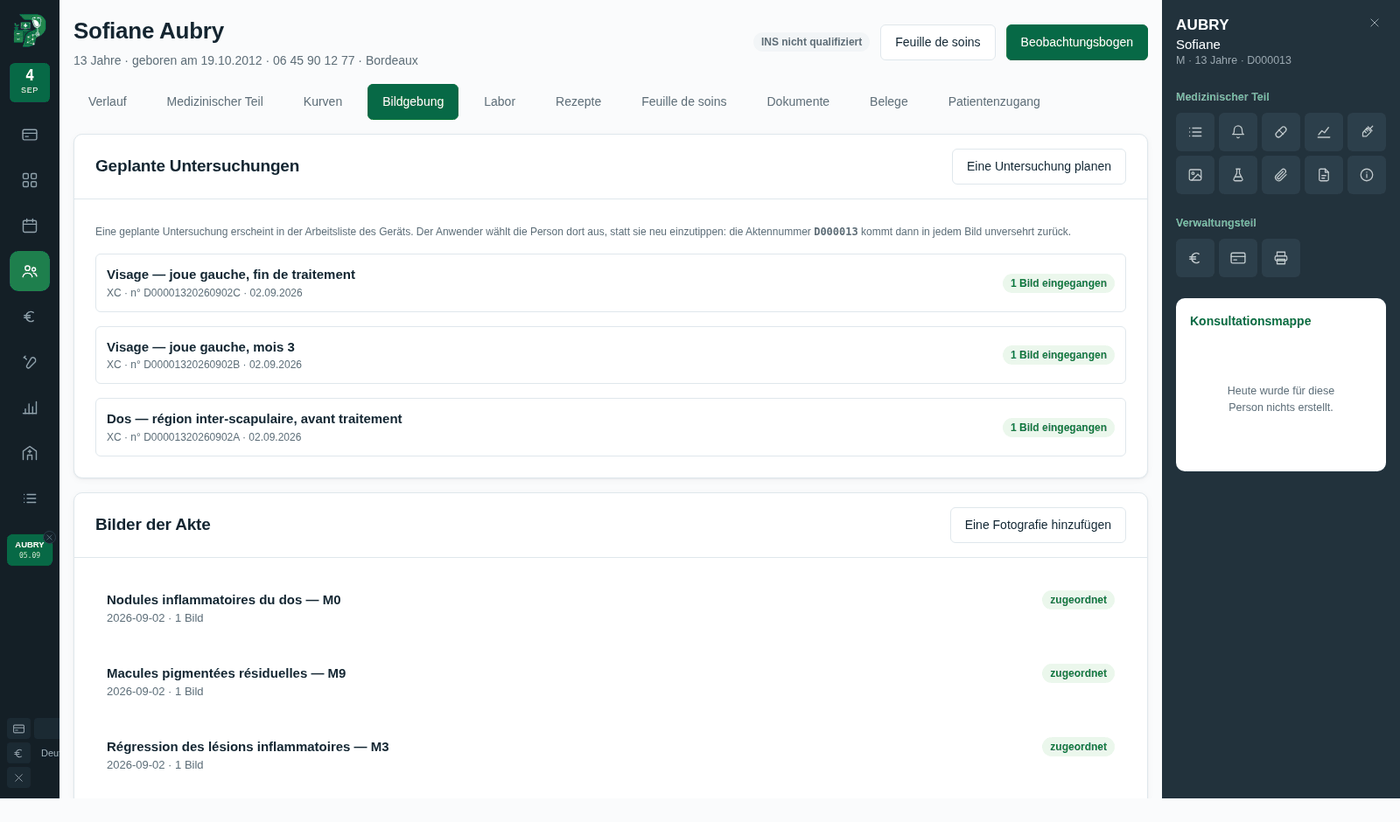Open the Feuille de soins tab

pos(684,102)
